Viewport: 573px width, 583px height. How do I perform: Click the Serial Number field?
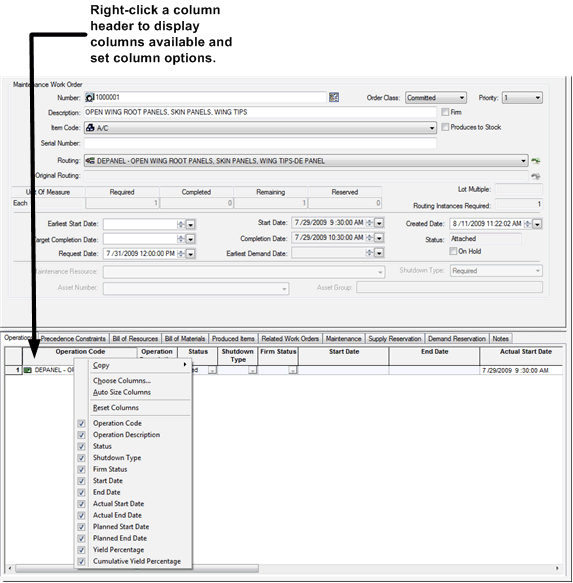point(260,143)
